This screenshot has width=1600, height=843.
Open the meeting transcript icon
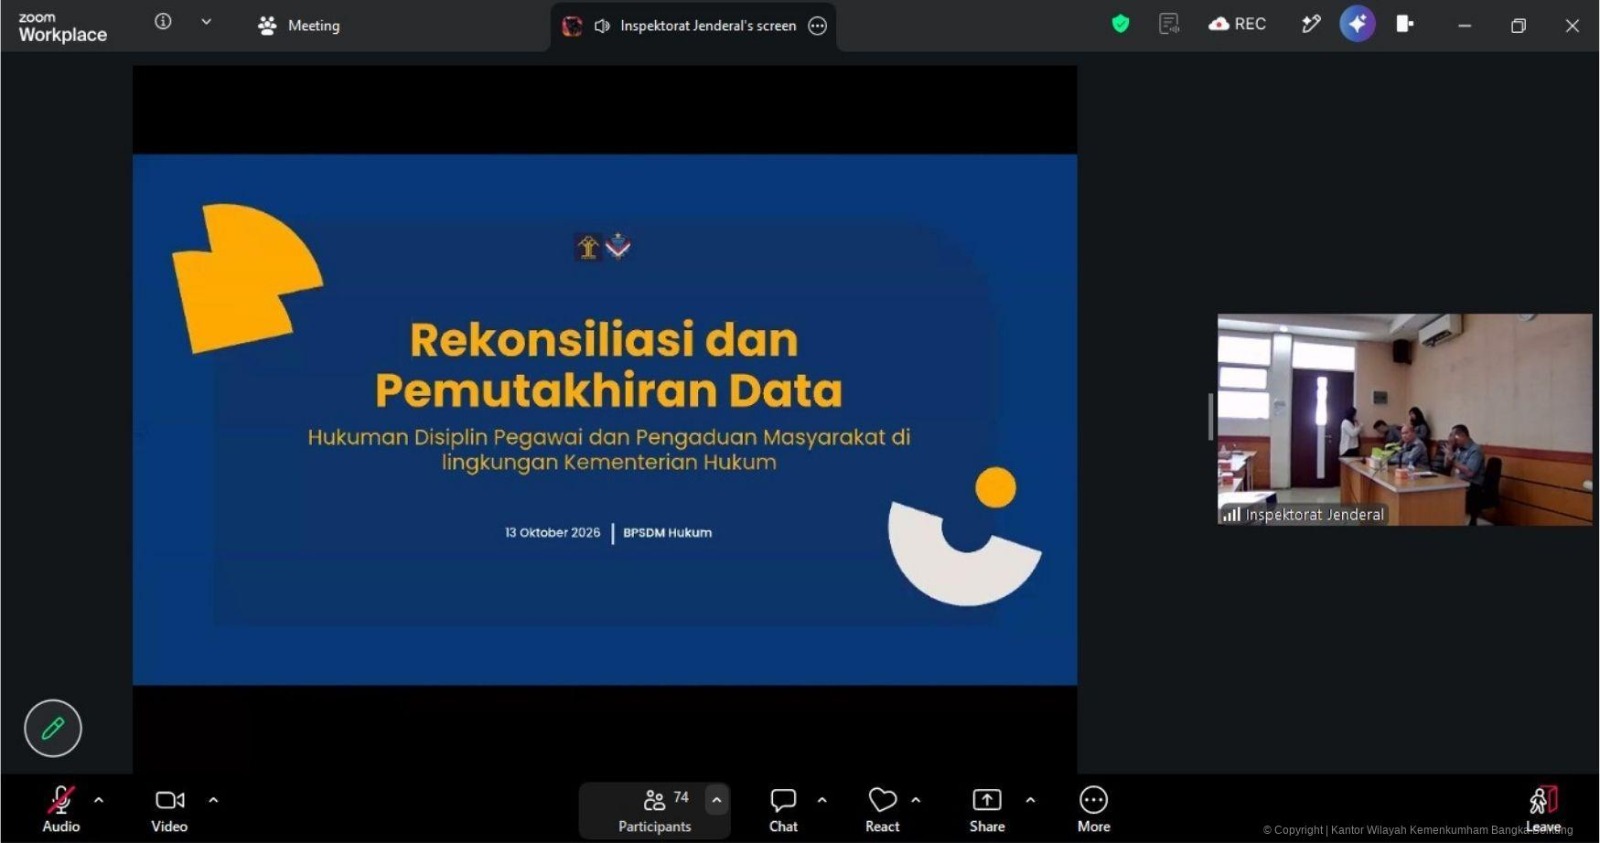click(1169, 23)
